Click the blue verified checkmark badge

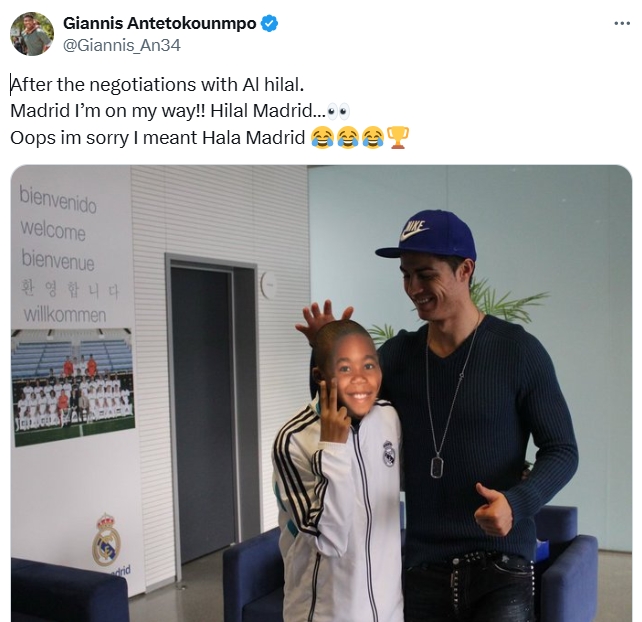click(269, 23)
